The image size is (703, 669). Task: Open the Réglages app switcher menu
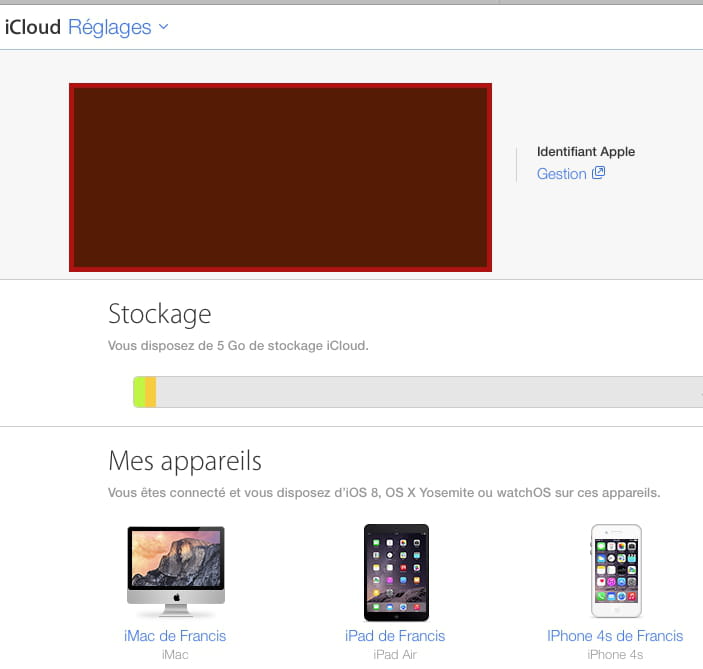coord(118,27)
